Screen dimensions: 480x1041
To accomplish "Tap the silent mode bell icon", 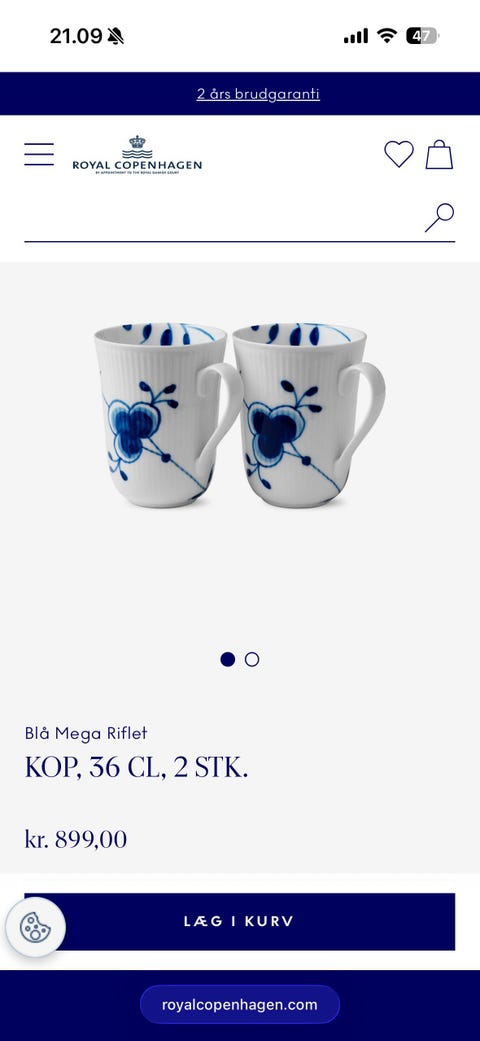I will pos(116,37).
